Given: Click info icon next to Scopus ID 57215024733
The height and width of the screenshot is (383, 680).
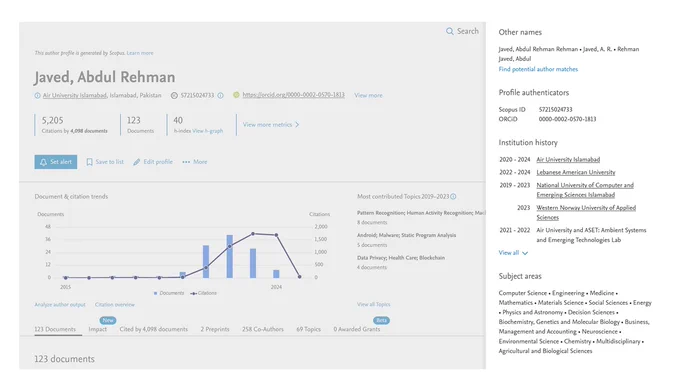Looking at the screenshot, I should tap(220, 95).
